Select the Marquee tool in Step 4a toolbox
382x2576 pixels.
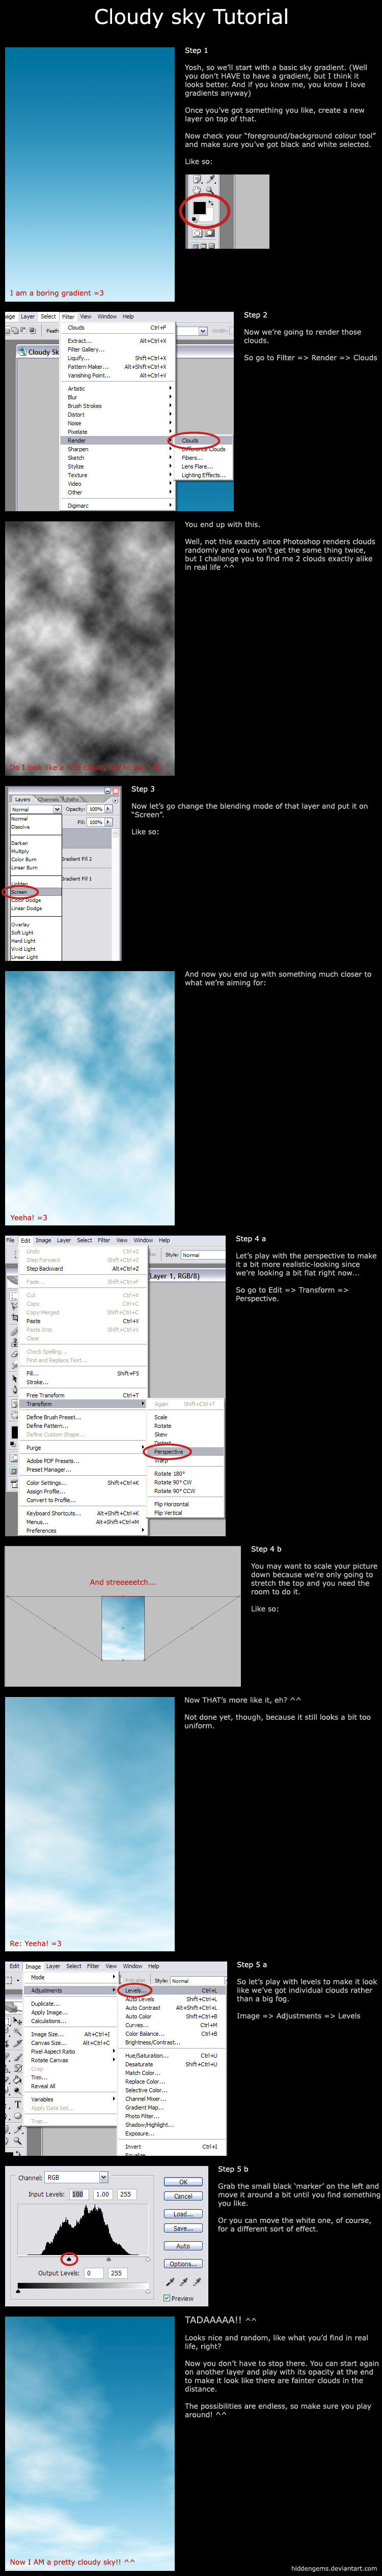[x=14, y=1296]
